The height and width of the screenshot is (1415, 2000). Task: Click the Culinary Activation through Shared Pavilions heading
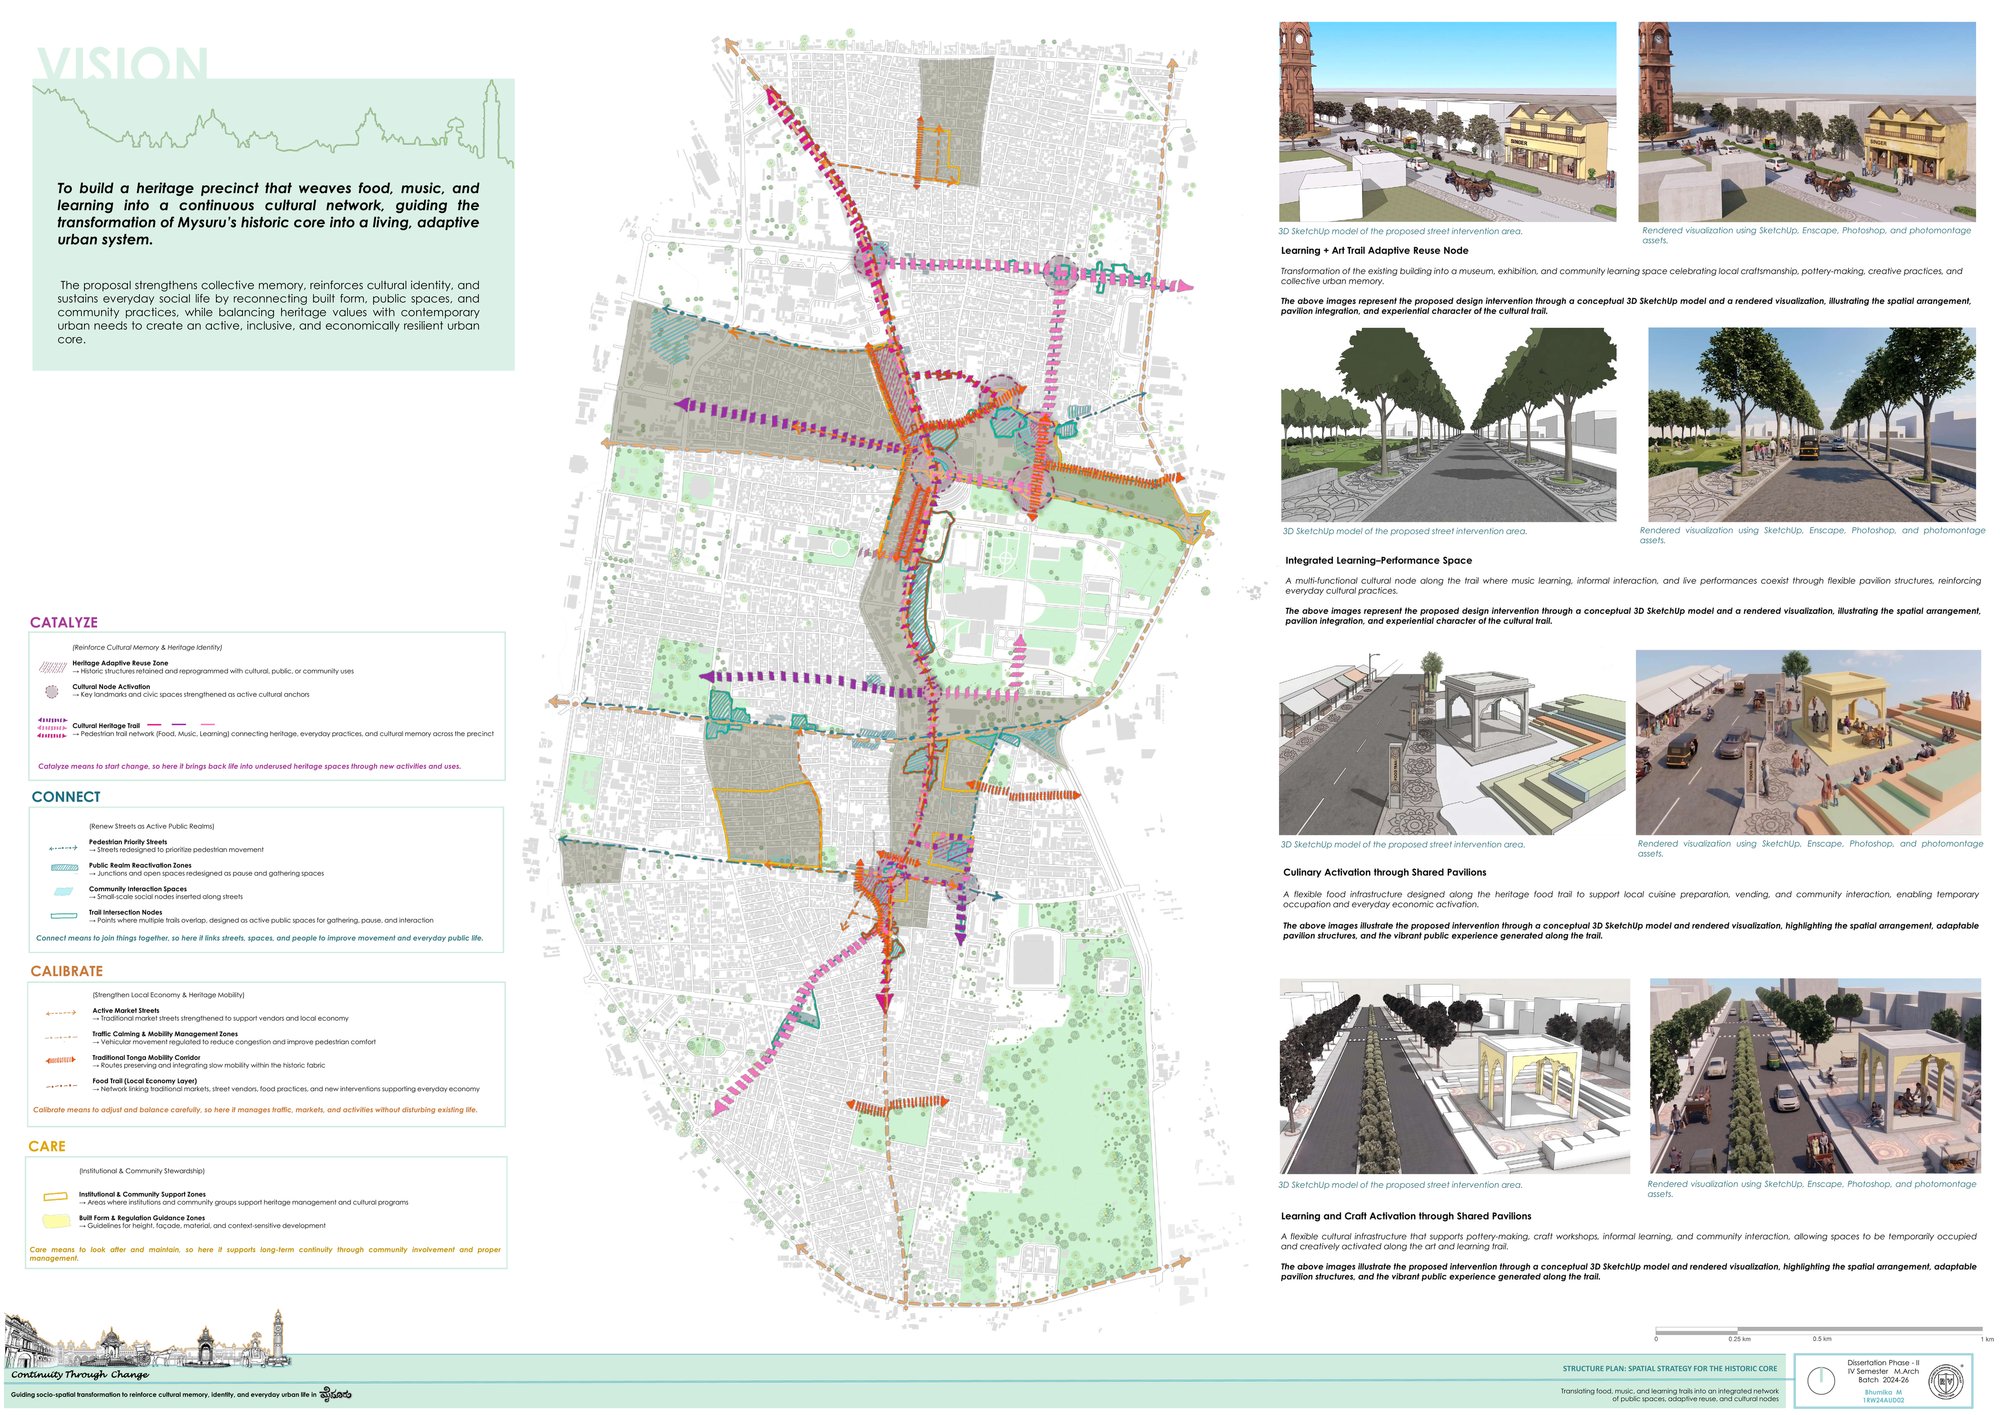tap(1384, 872)
